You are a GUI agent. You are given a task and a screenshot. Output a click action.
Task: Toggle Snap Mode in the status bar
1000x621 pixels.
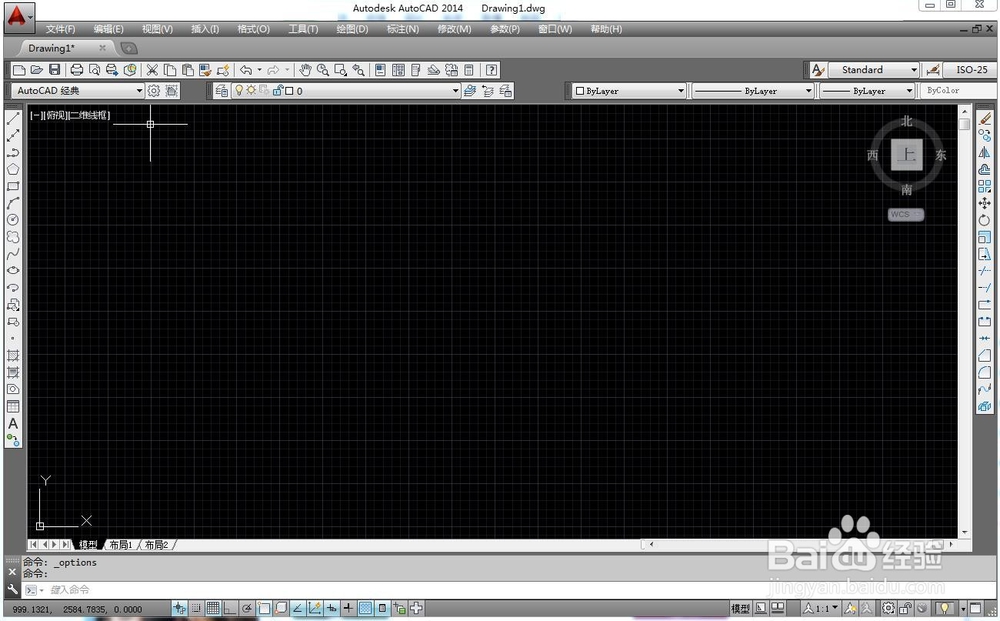[x=196, y=608]
